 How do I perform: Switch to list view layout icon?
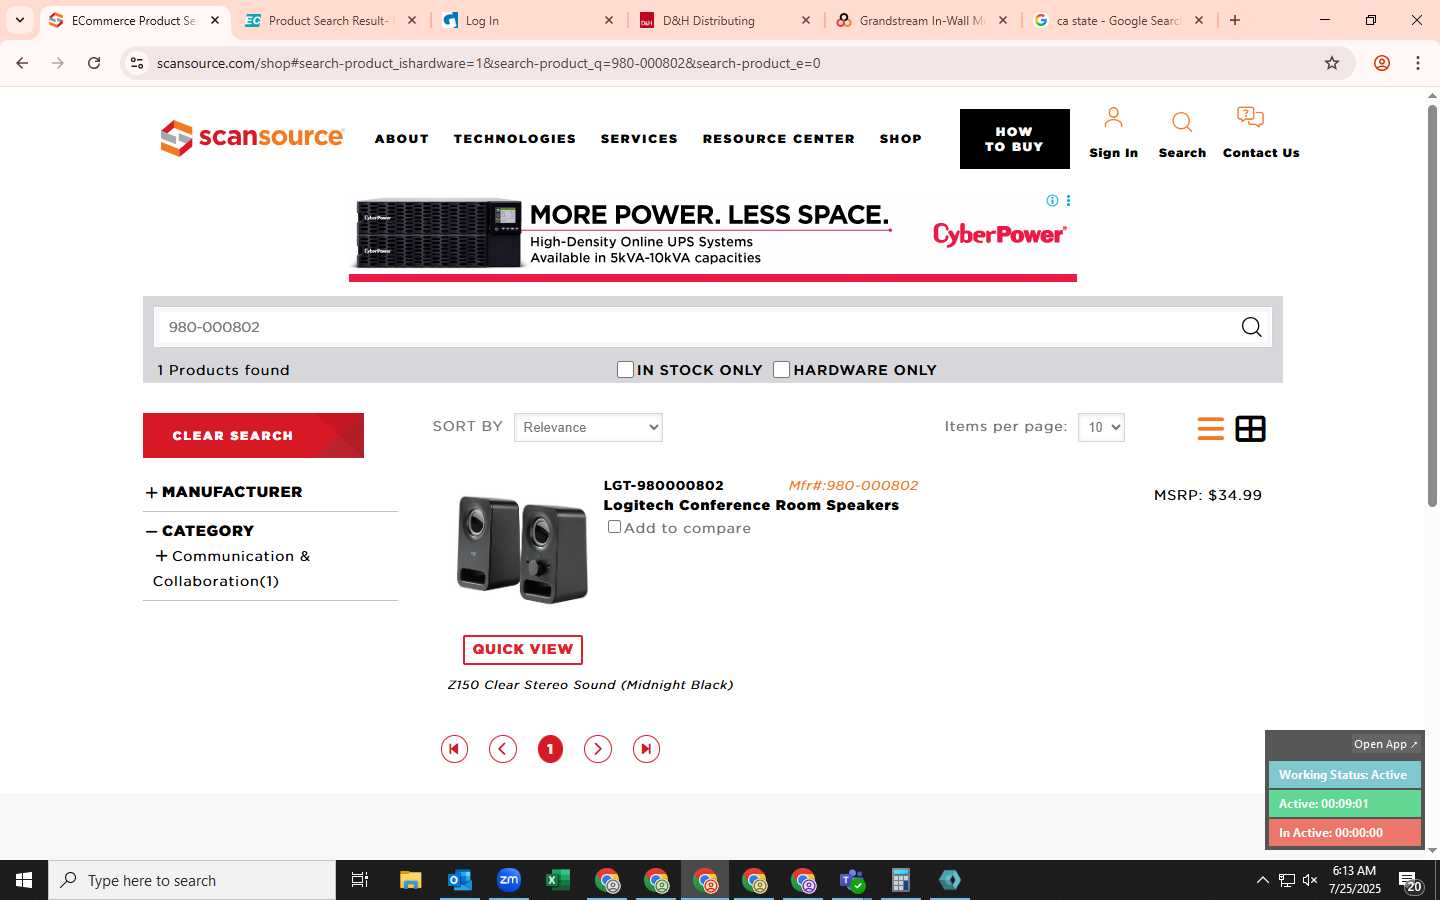click(x=1210, y=429)
